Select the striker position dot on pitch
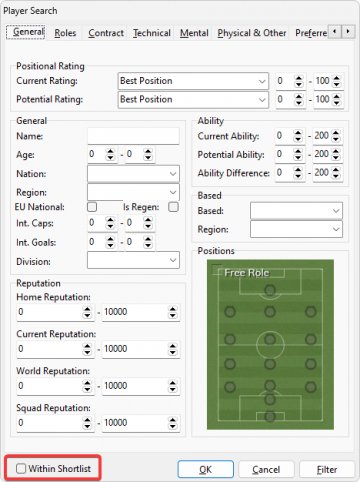This screenshot has width=360, height=482. click(270, 290)
